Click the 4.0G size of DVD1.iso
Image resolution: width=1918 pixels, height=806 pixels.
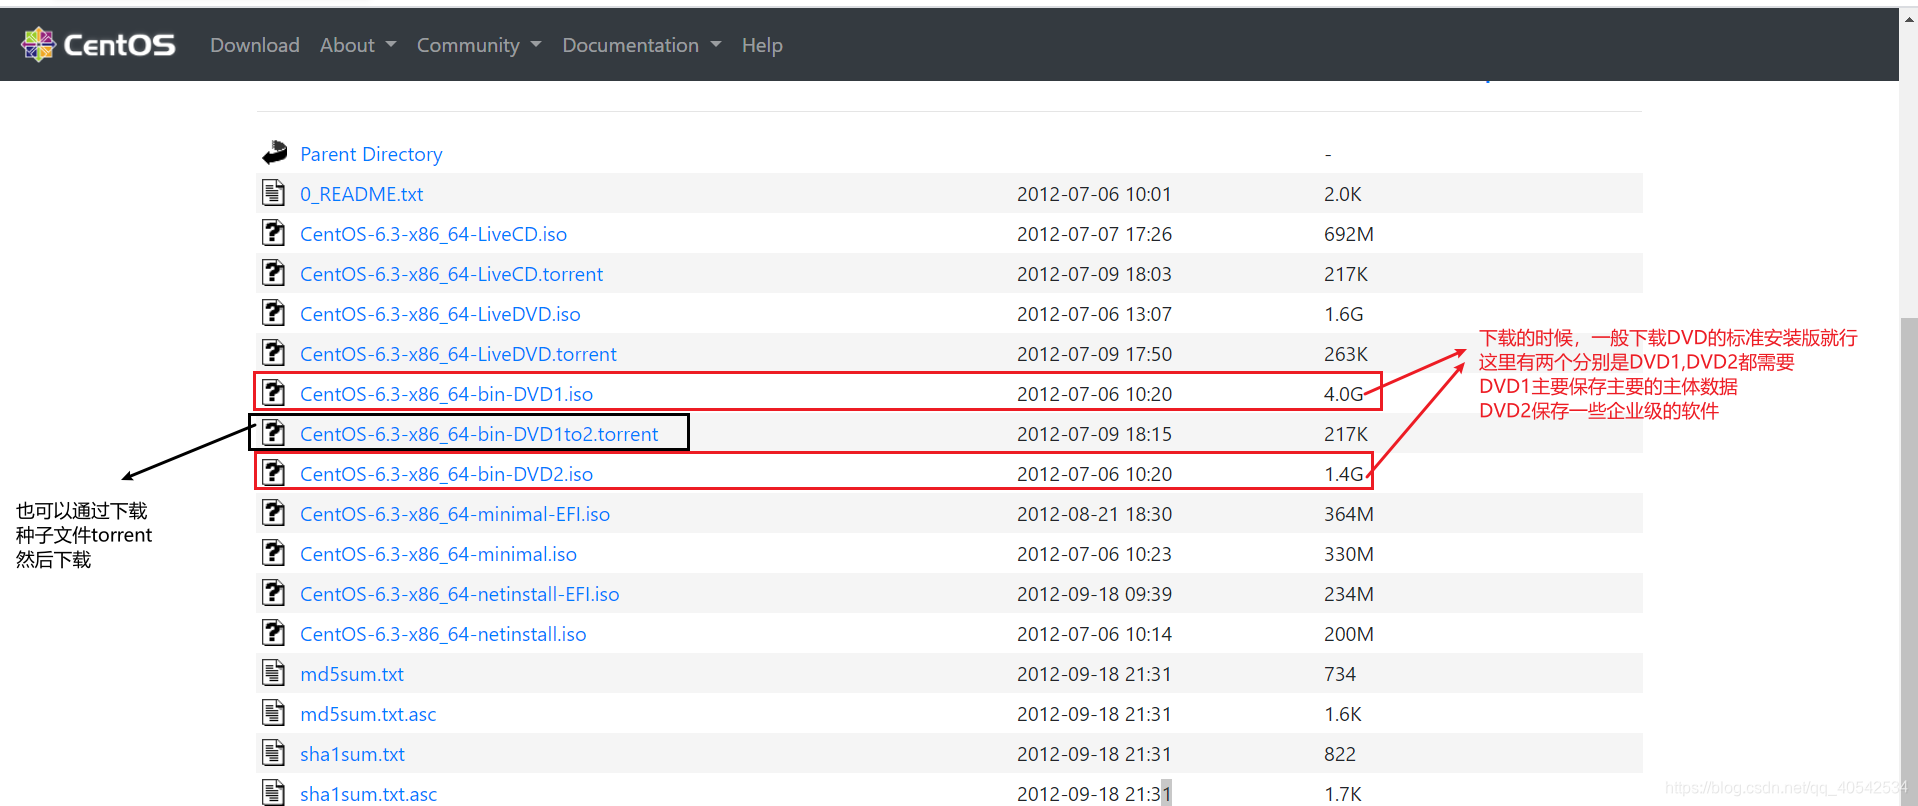(x=1343, y=394)
